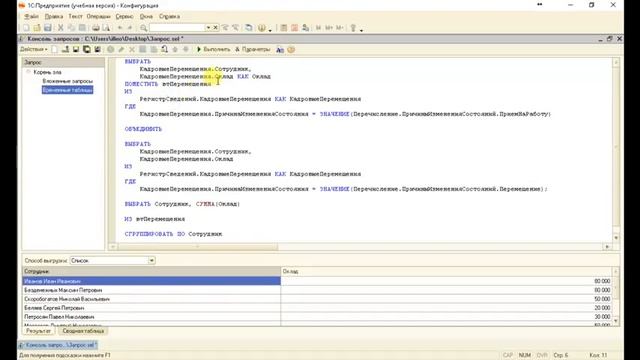Viewport: 640px width, 360px height.
Task: Click the move down arrow in console toolbar
Action: point(186,49)
